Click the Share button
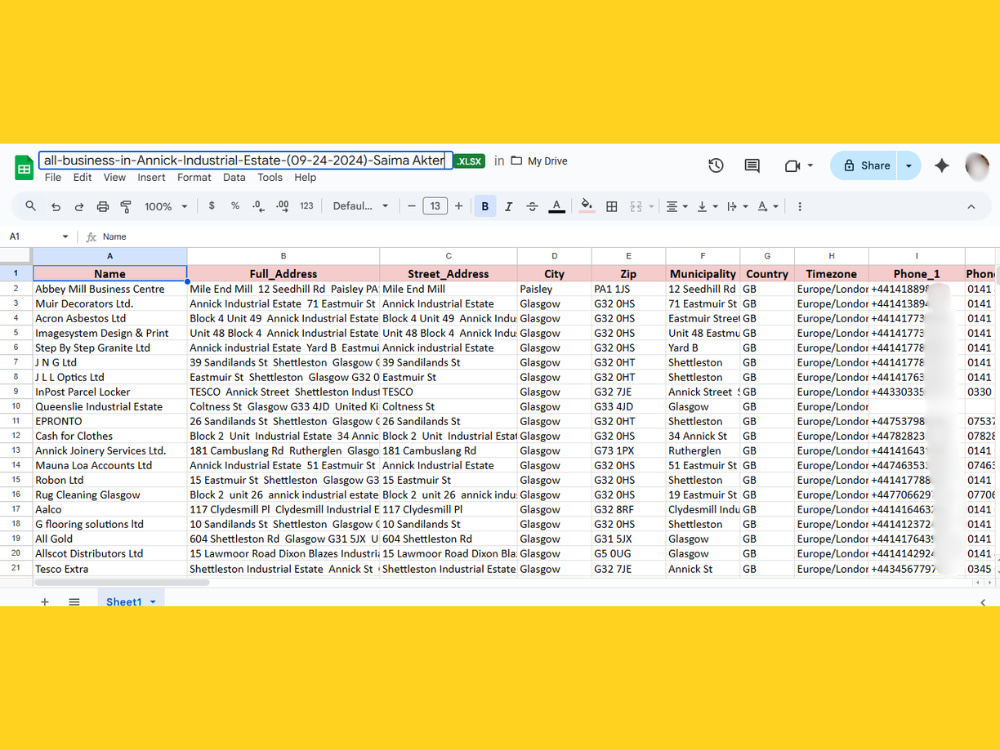This screenshot has height=750, width=1000. pos(865,166)
